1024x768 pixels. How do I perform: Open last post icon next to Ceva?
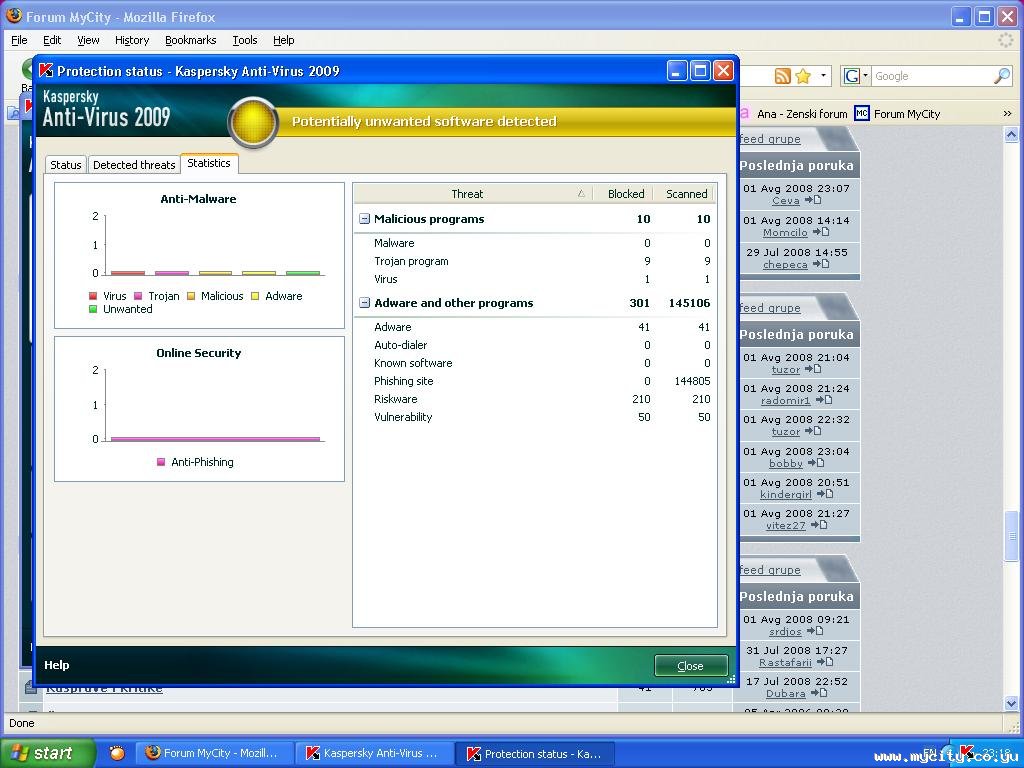tap(813, 200)
